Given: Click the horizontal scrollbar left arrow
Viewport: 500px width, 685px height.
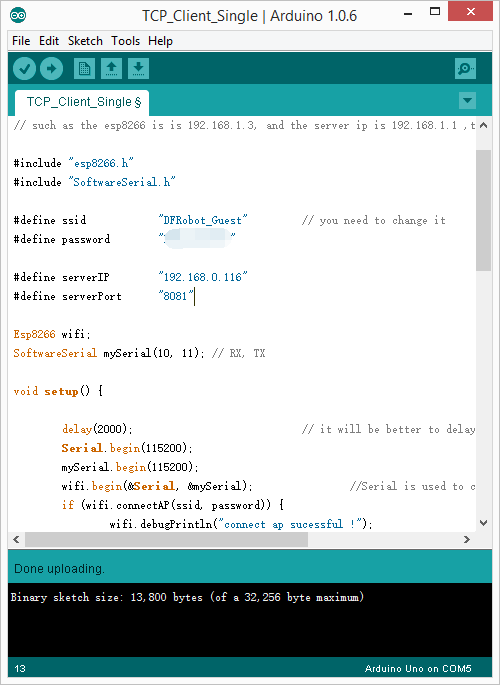Looking at the screenshot, I should click(x=17, y=540).
